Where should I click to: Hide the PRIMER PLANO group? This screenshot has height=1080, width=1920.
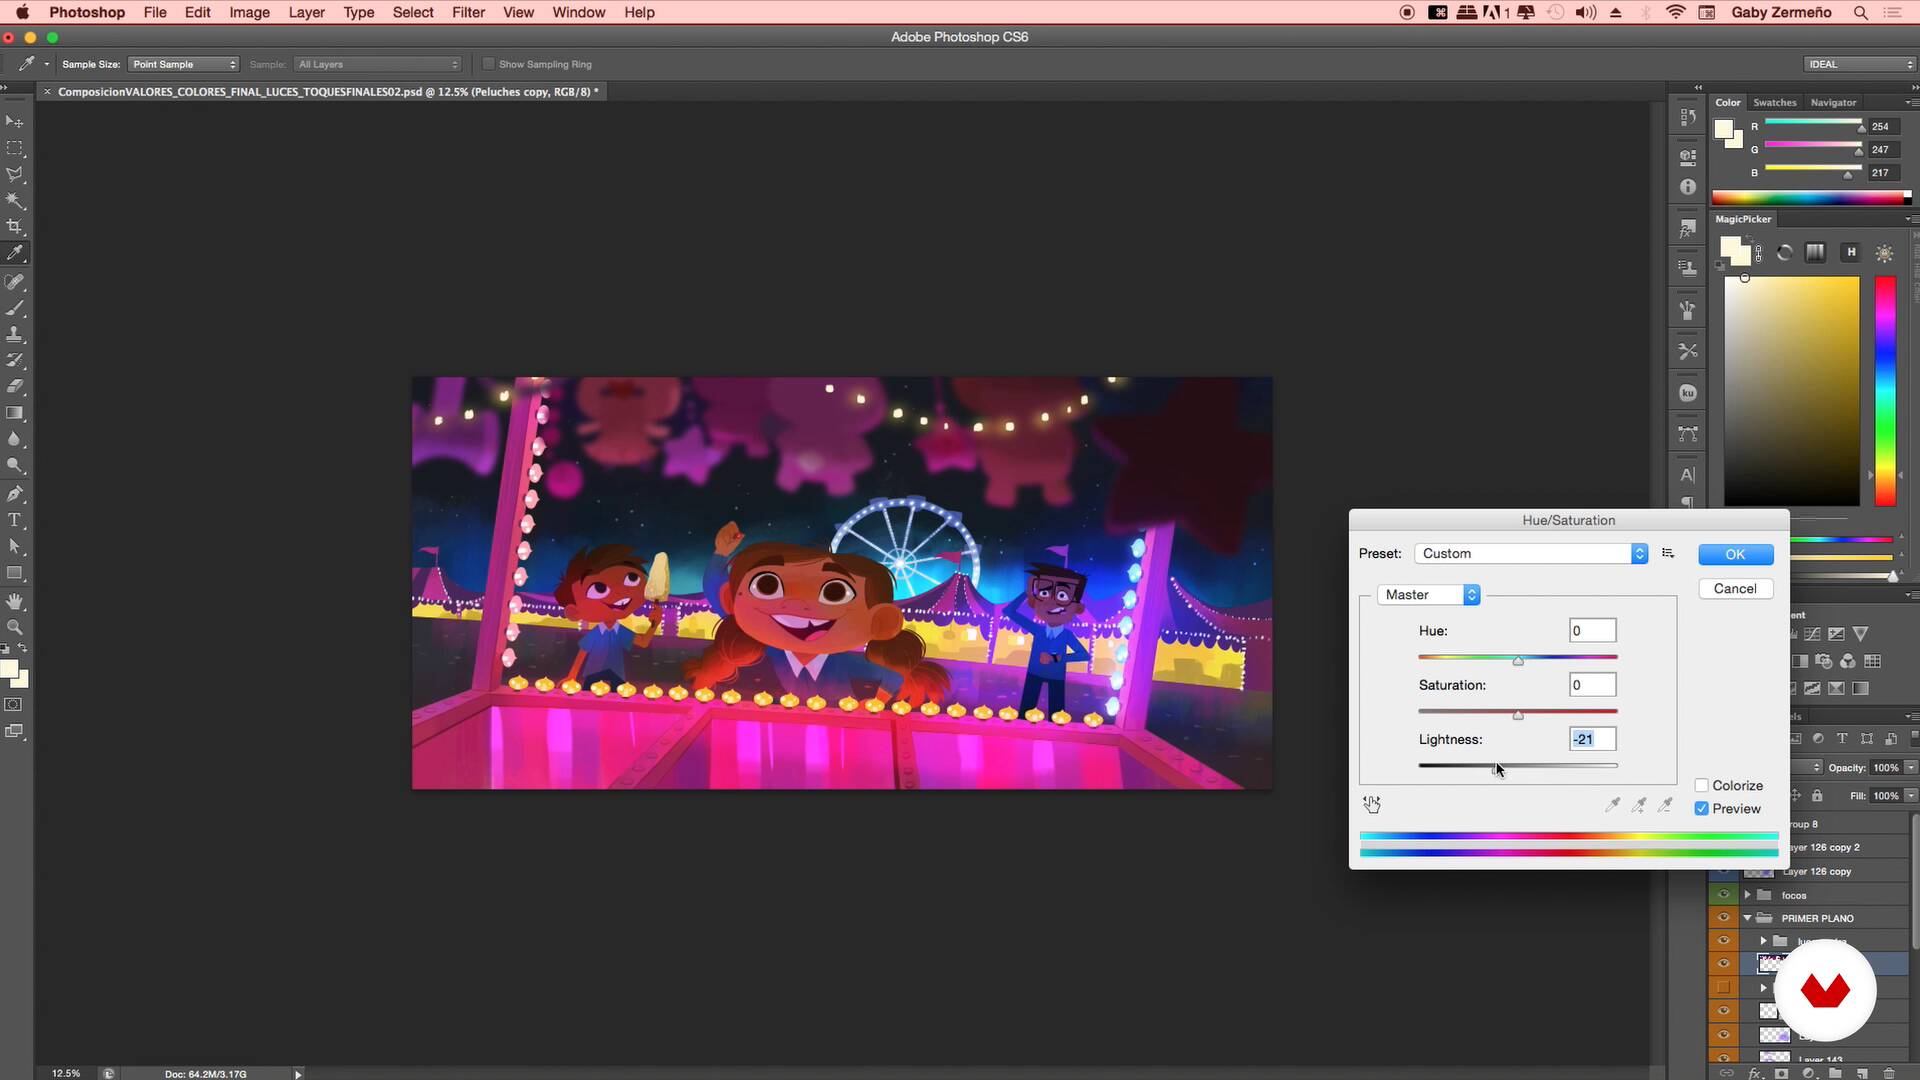(1723, 918)
